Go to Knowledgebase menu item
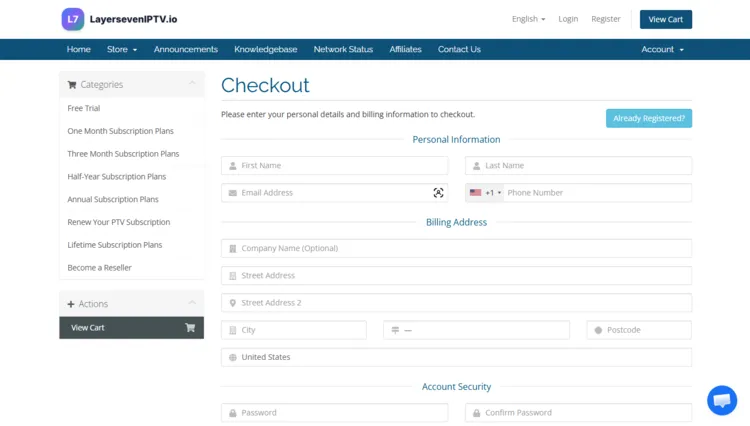 pos(265,49)
